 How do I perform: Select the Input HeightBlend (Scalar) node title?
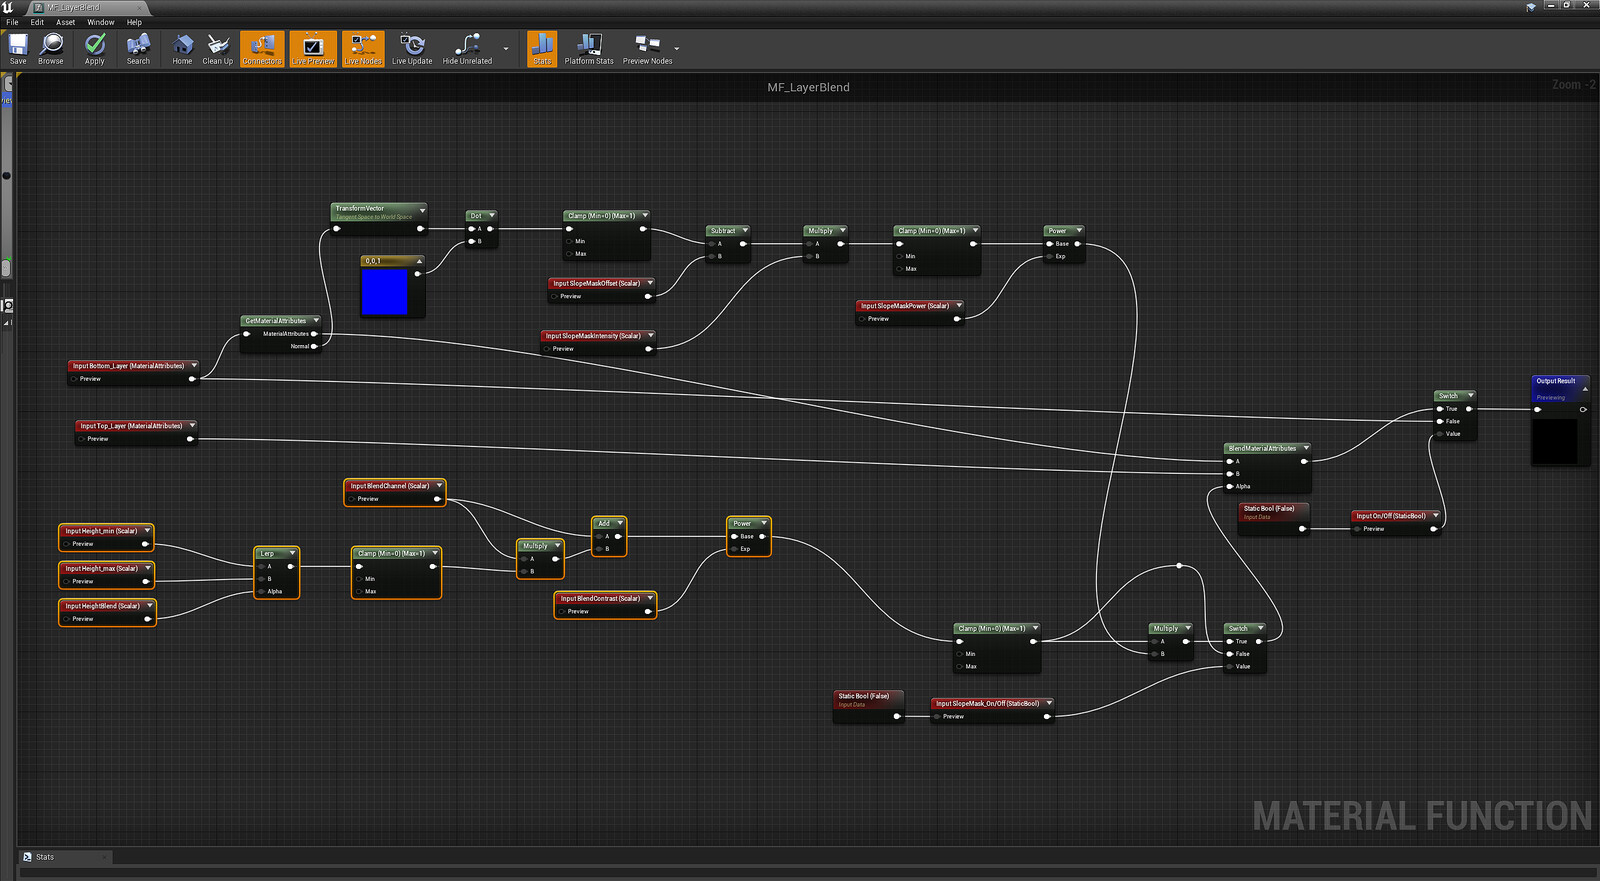click(x=103, y=606)
